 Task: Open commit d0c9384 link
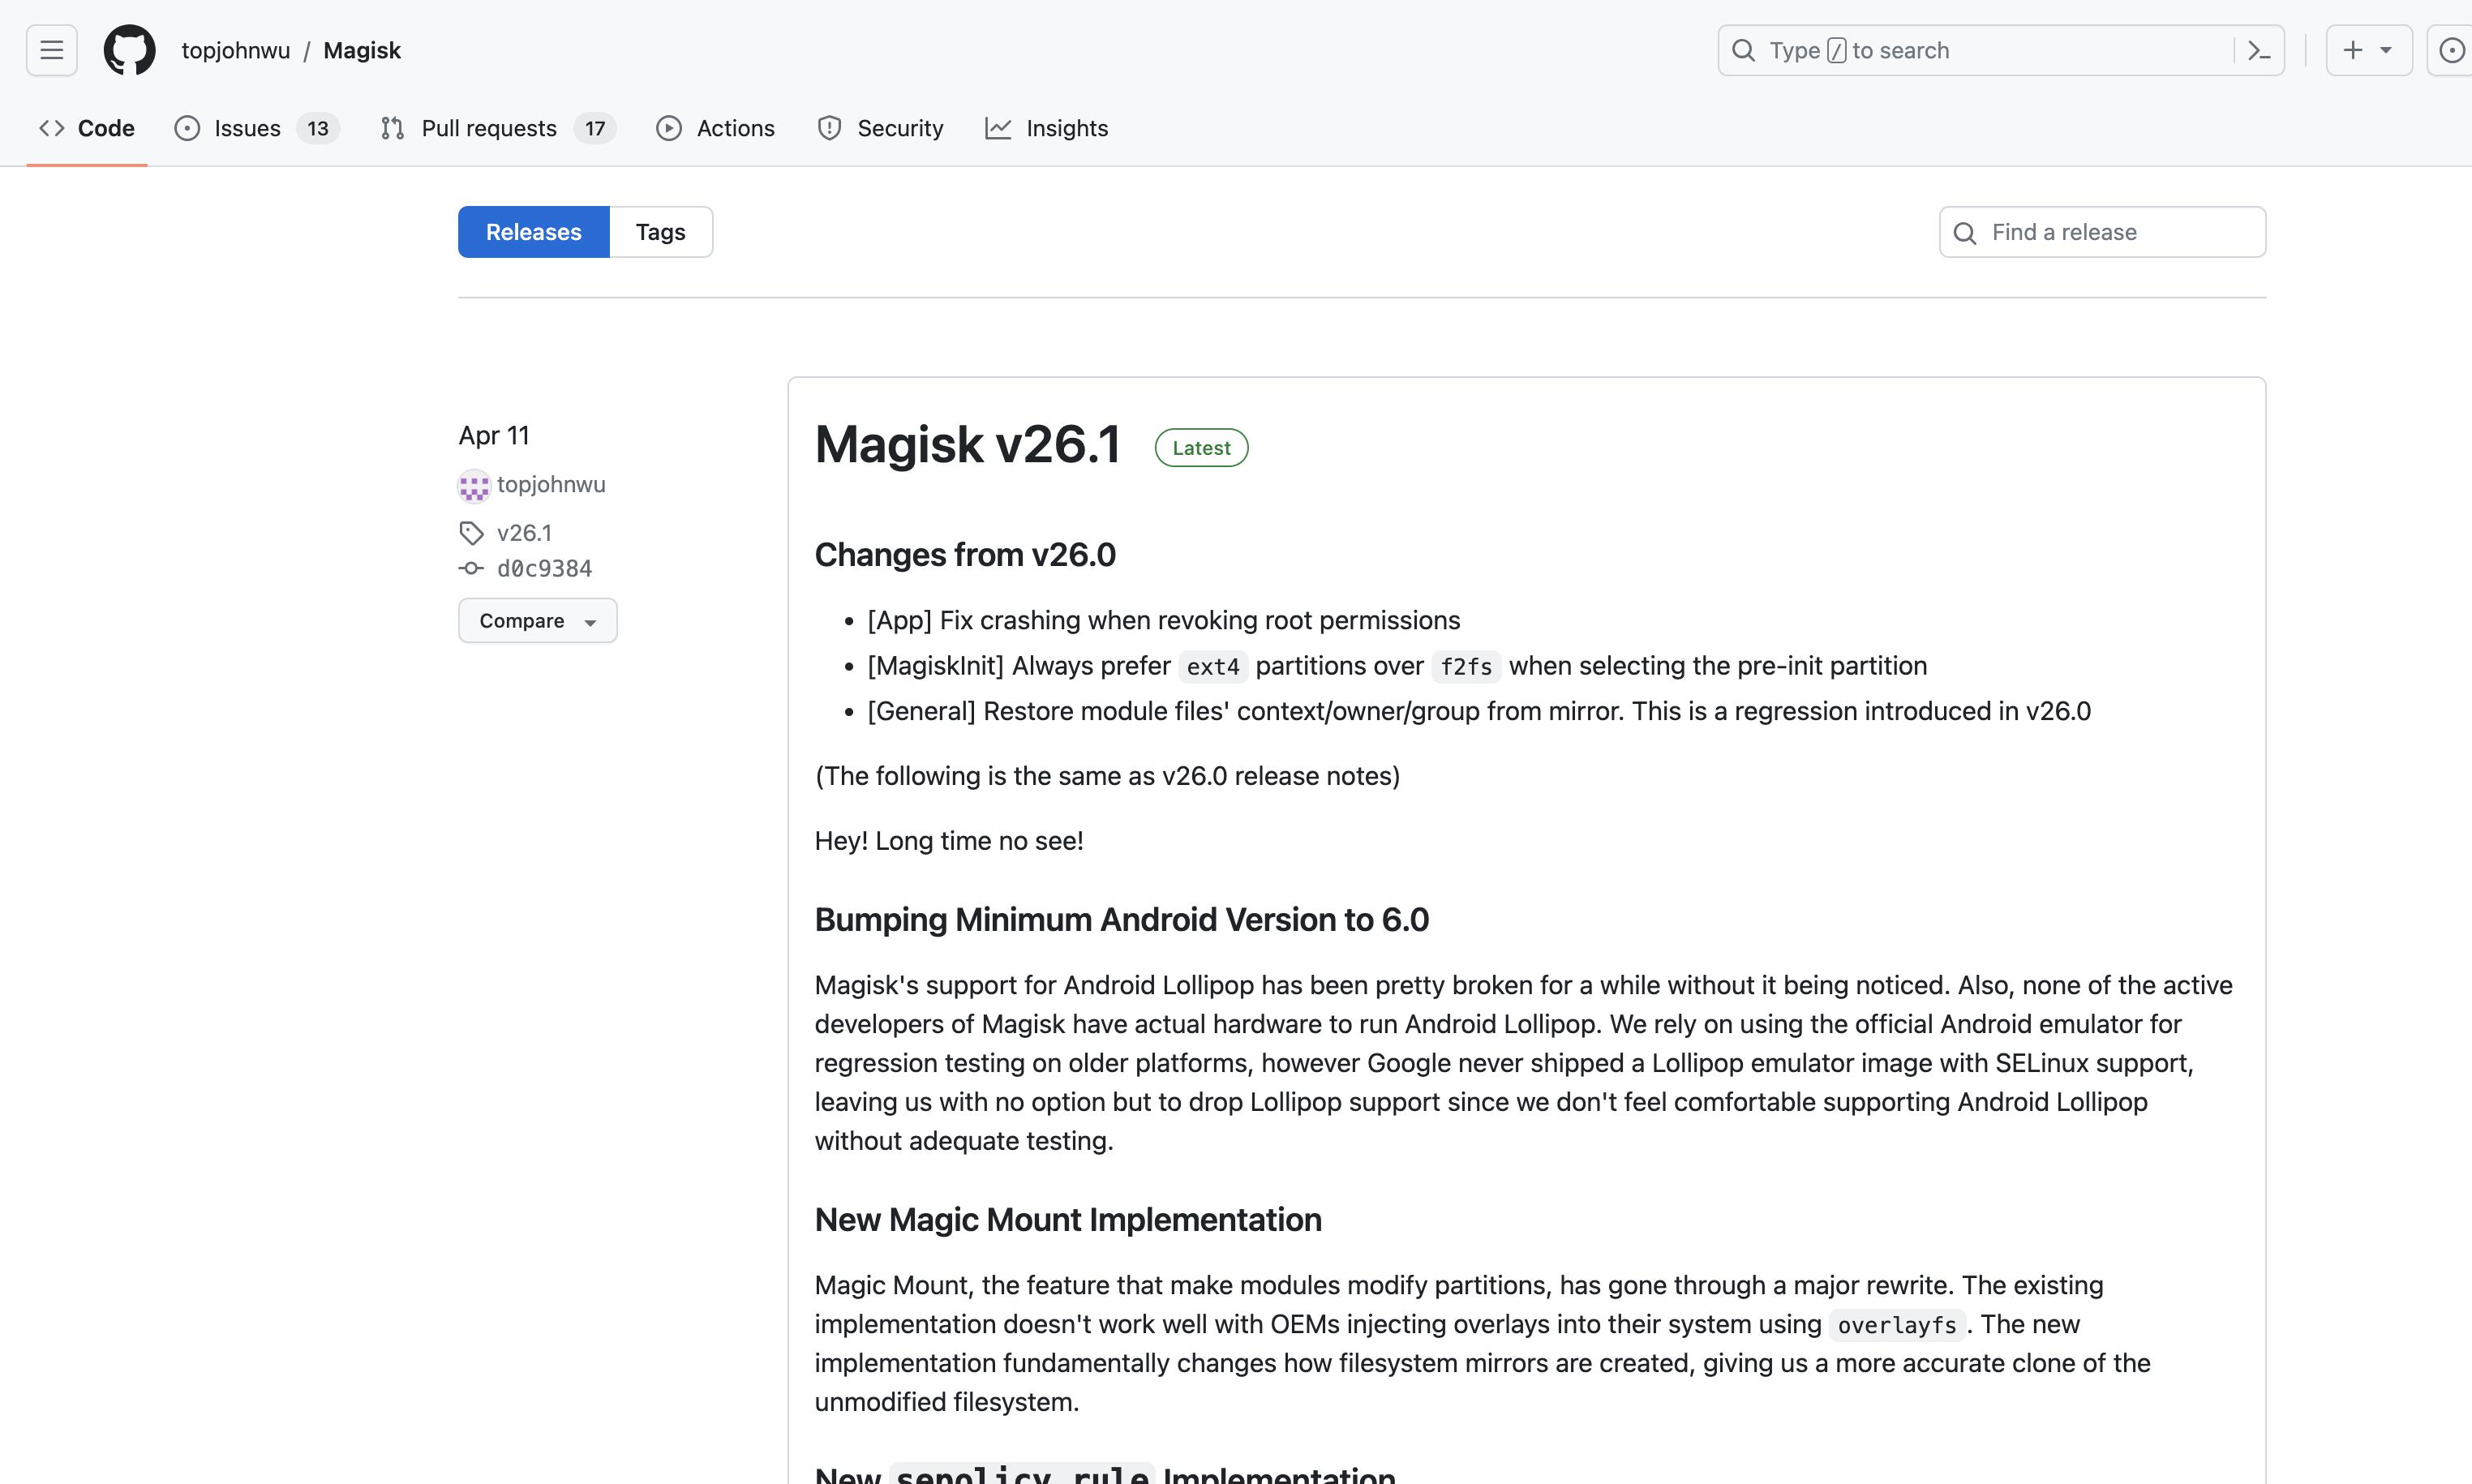coord(544,568)
